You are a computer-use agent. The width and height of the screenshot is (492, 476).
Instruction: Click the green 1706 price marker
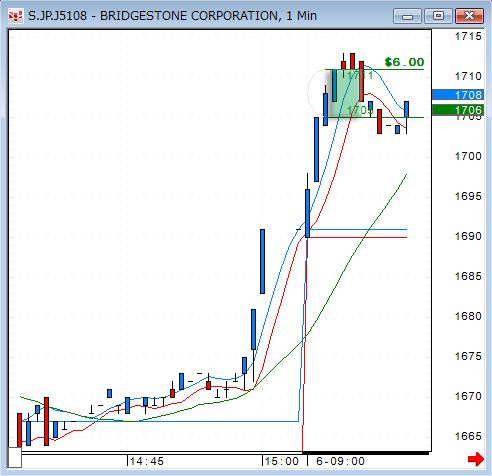click(x=458, y=110)
